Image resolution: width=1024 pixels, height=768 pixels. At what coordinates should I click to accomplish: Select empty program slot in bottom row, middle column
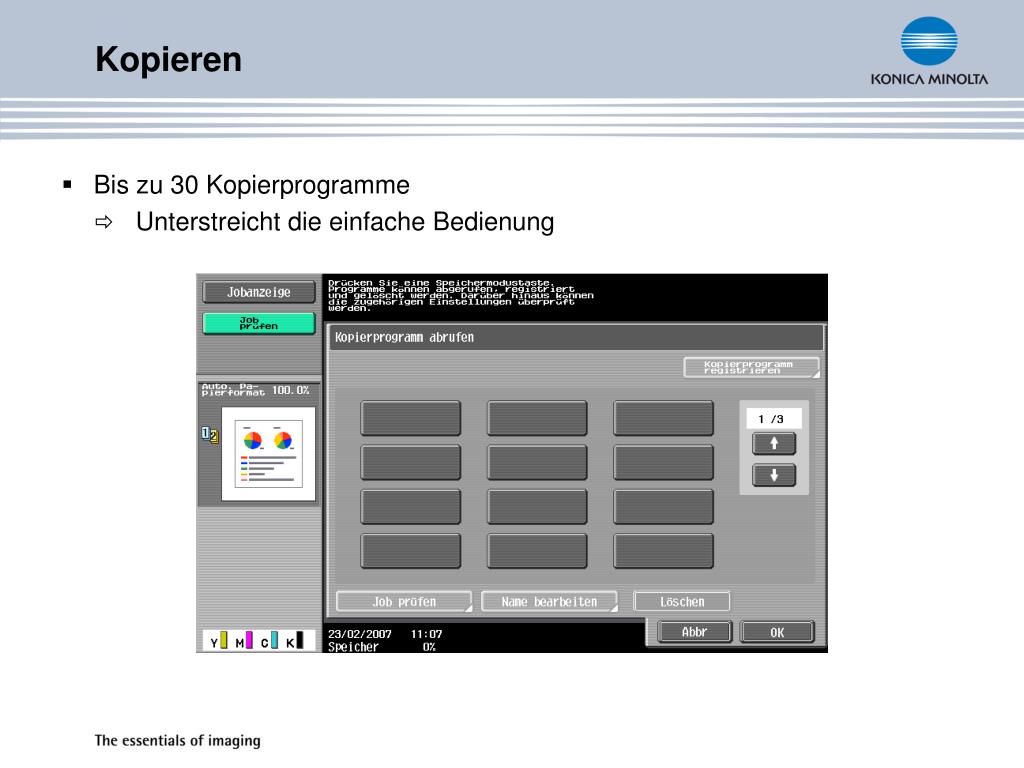point(537,551)
